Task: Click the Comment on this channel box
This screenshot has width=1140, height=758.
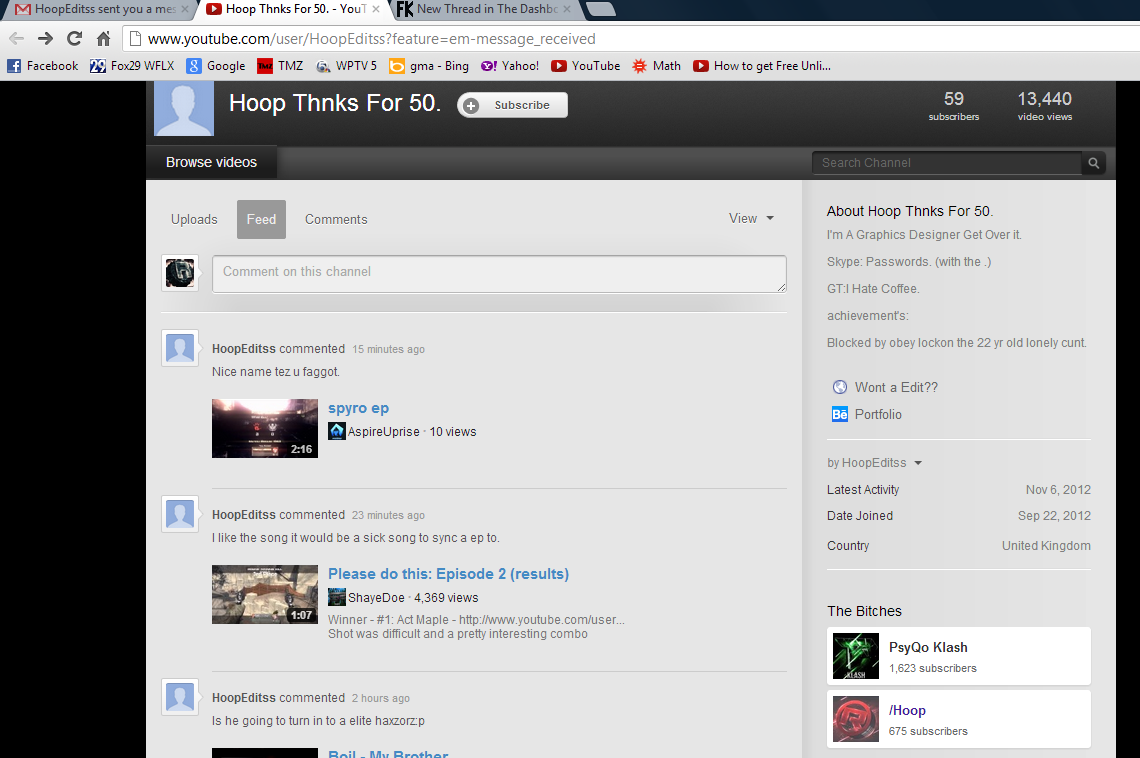Action: [499, 274]
